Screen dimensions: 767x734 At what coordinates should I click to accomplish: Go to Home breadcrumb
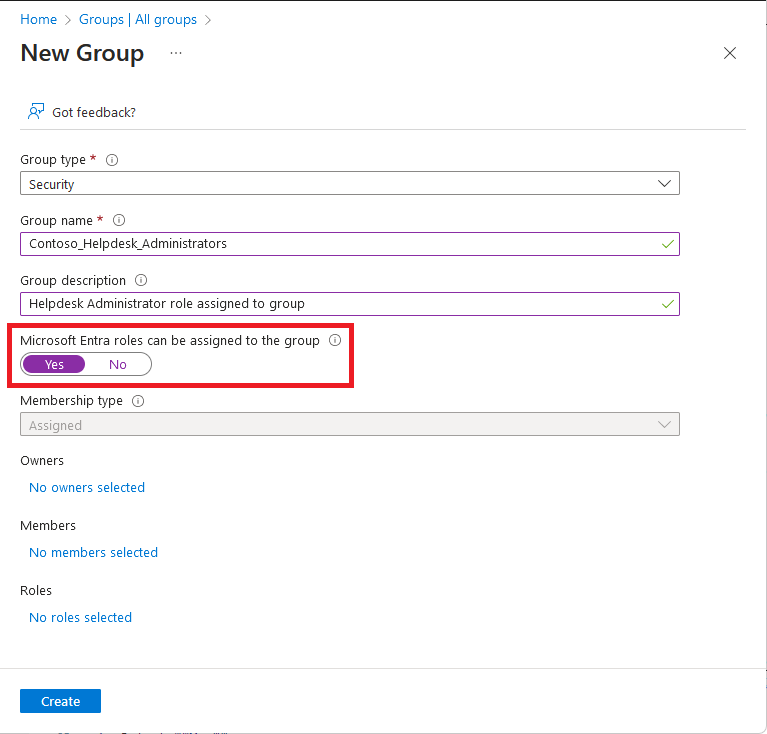tap(38, 20)
